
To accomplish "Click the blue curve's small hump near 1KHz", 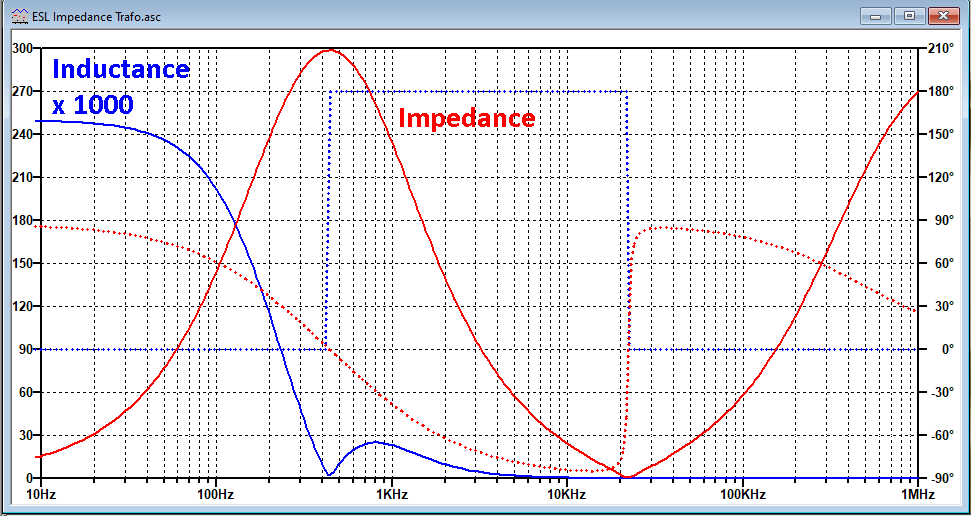I will click(375, 442).
